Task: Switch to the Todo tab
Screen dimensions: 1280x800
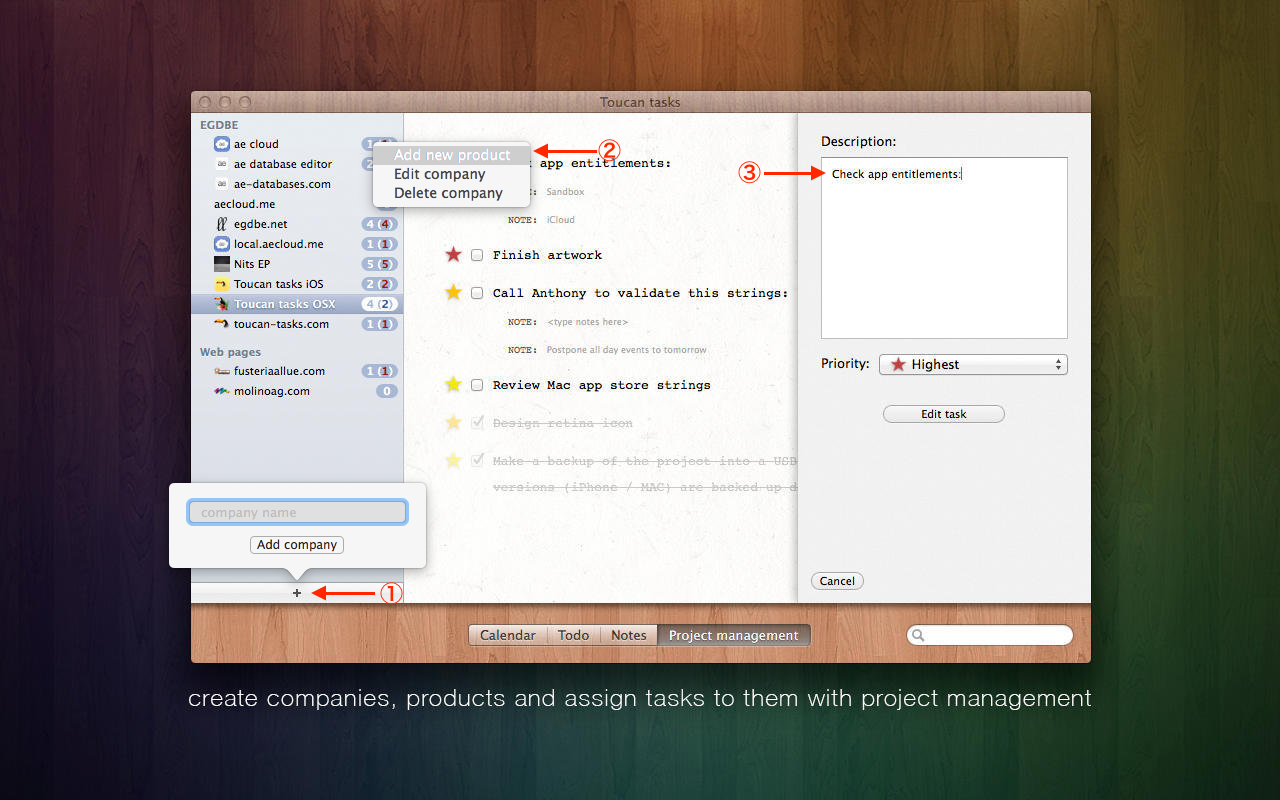Action: [x=574, y=635]
